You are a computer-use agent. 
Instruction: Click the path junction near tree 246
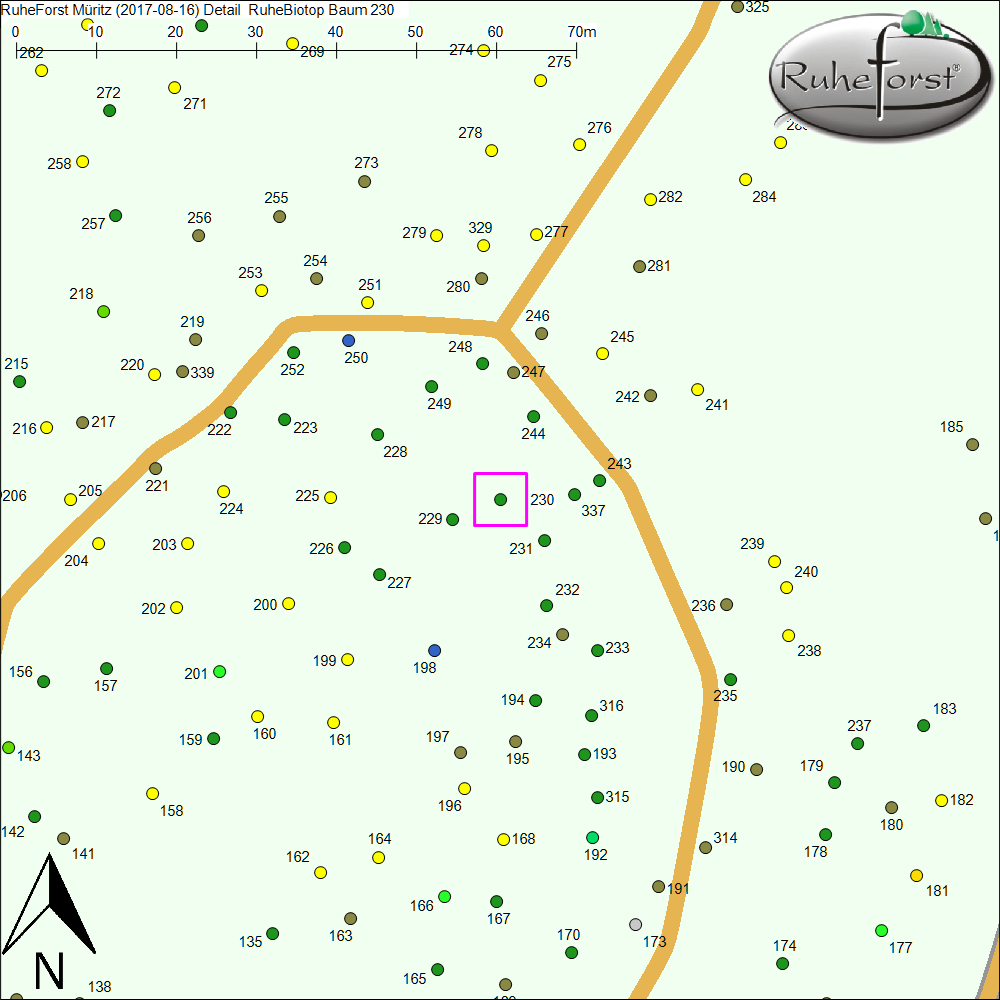[x=499, y=328]
